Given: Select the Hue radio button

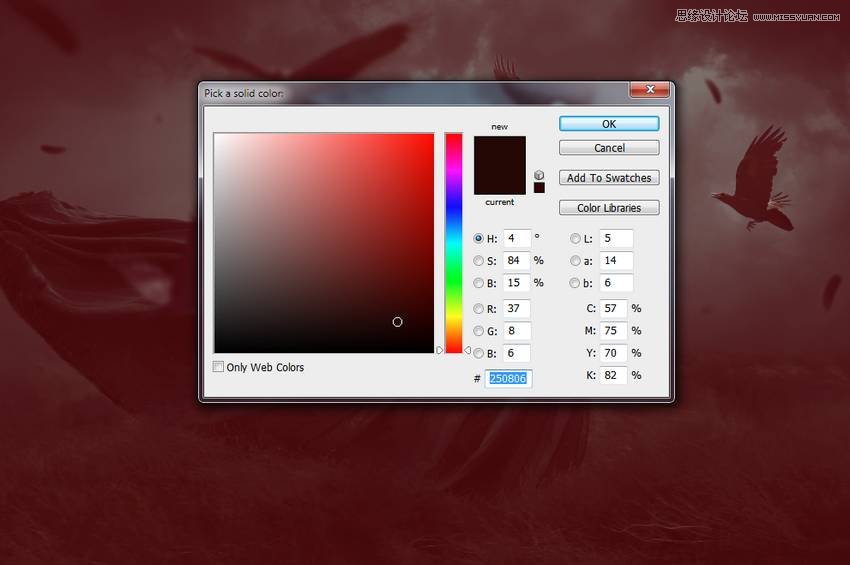Looking at the screenshot, I should pyautogui.click(x=479, y=239).
